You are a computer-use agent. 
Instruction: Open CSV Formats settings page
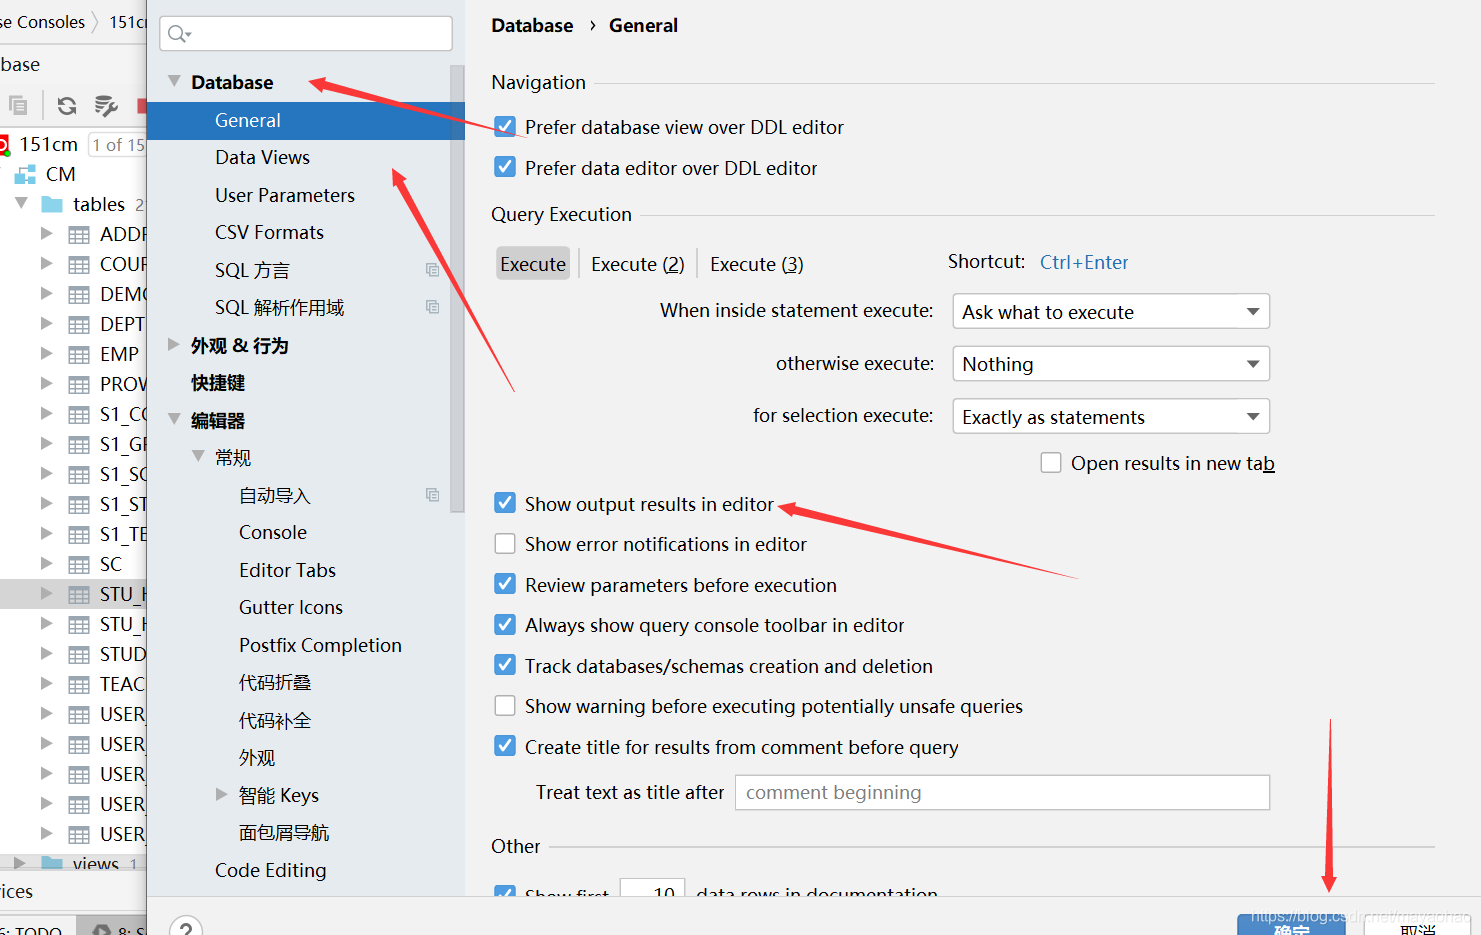269,232
